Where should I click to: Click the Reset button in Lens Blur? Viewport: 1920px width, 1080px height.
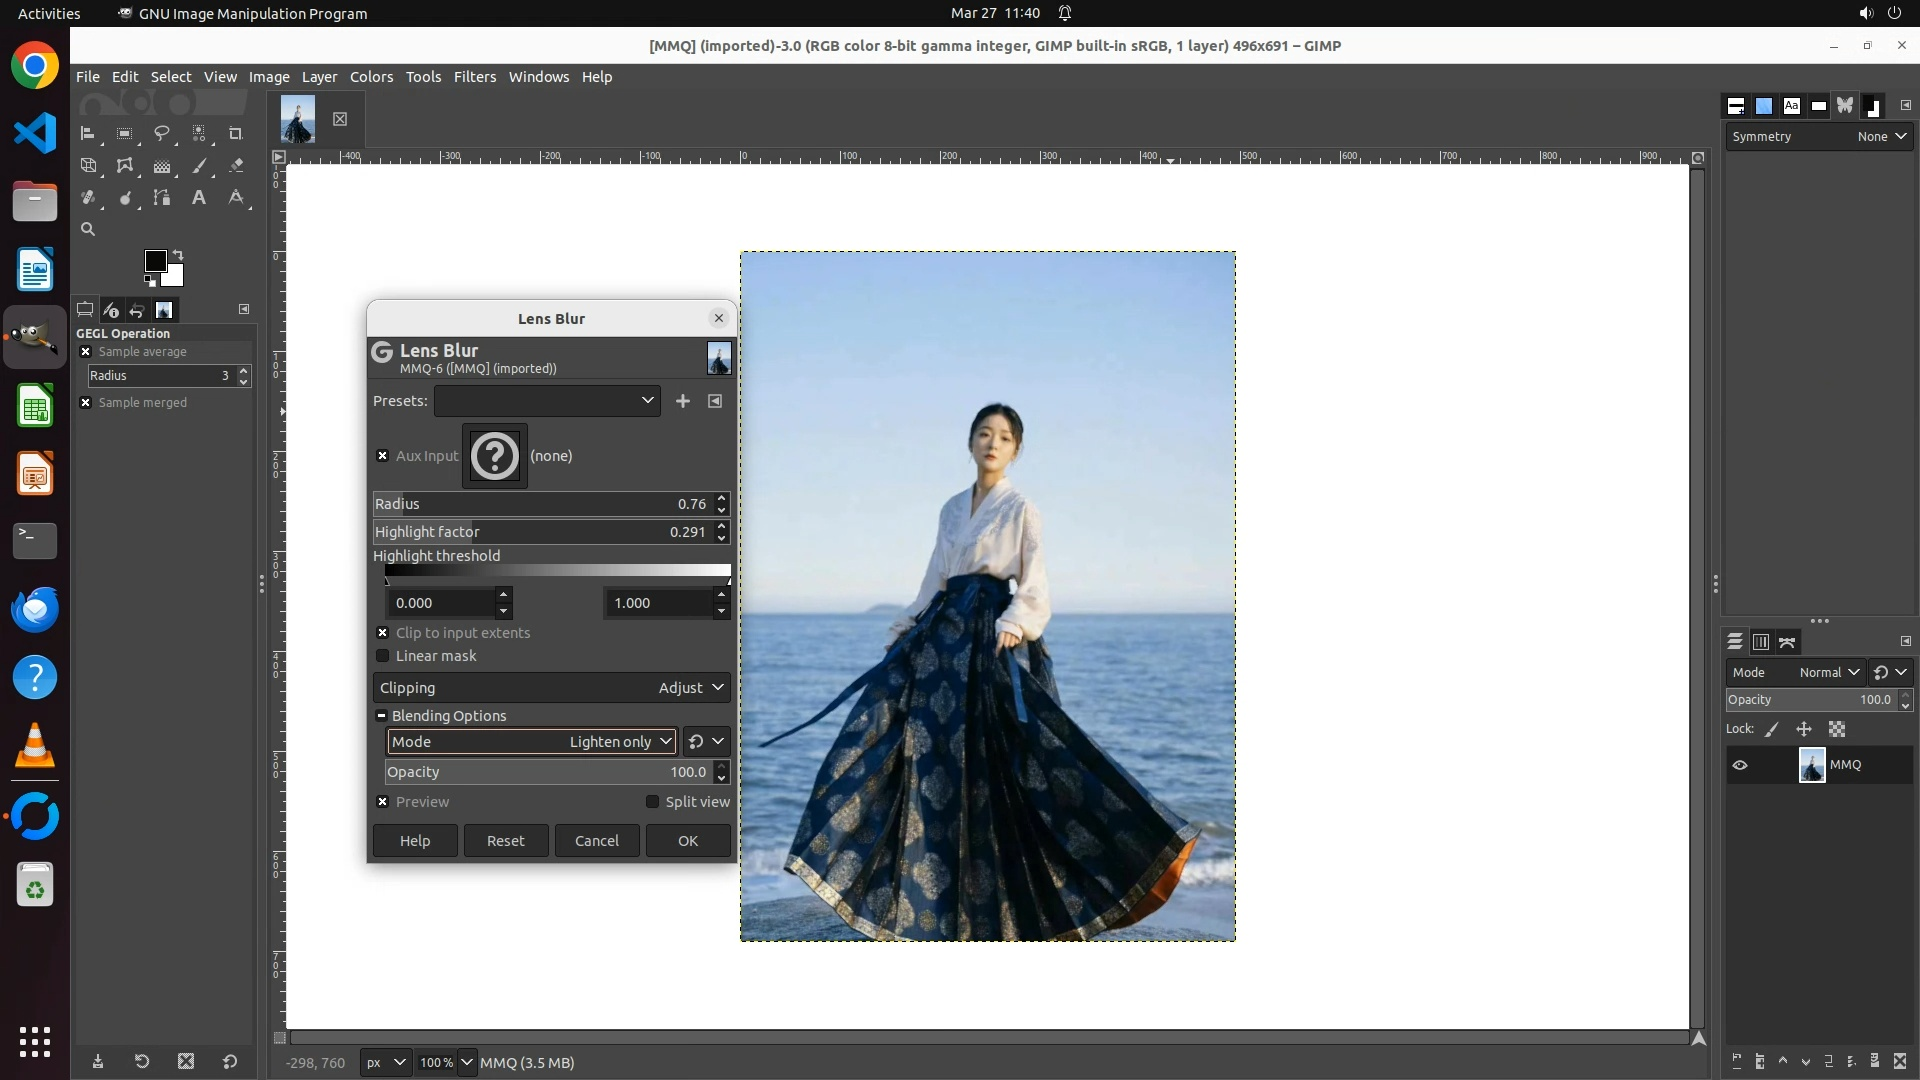click(505, 841)
